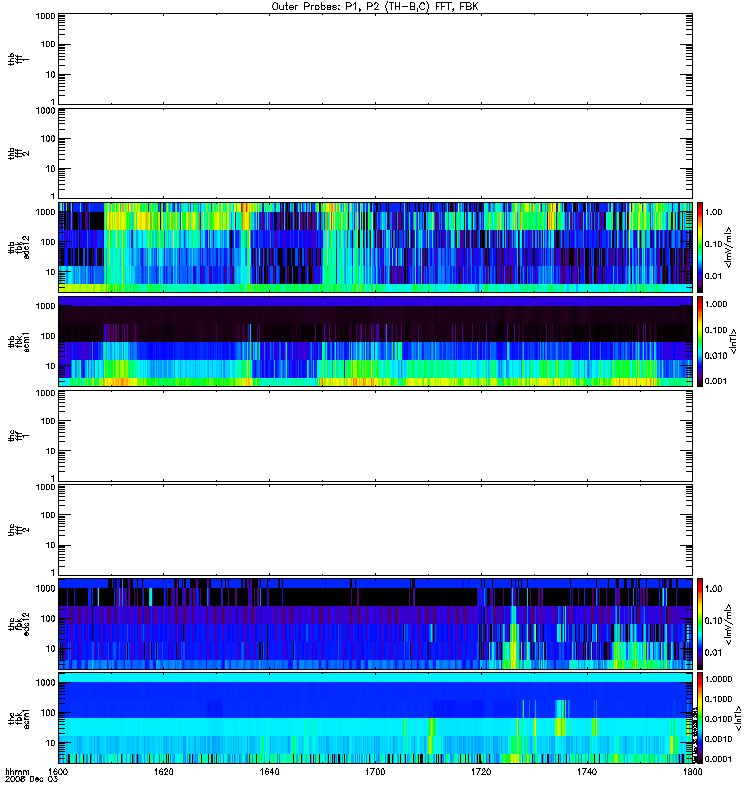Click the "2008 Dec 03" date label

pos(32,779)
